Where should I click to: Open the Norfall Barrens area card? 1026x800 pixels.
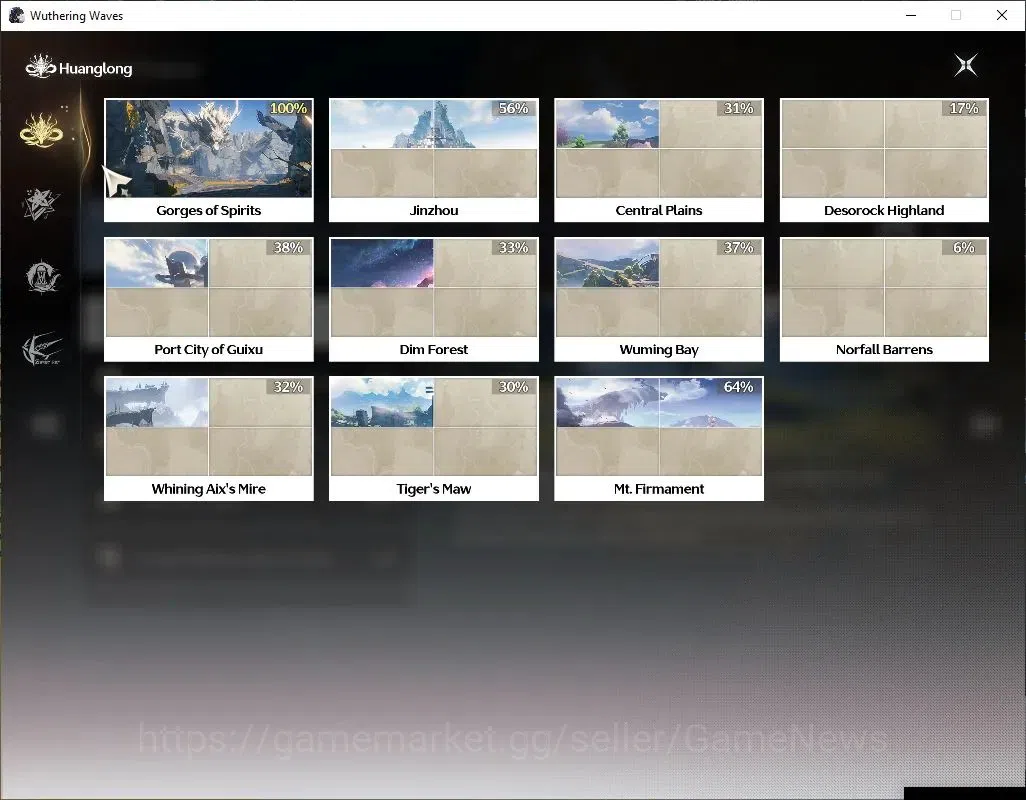coord(884,300)
